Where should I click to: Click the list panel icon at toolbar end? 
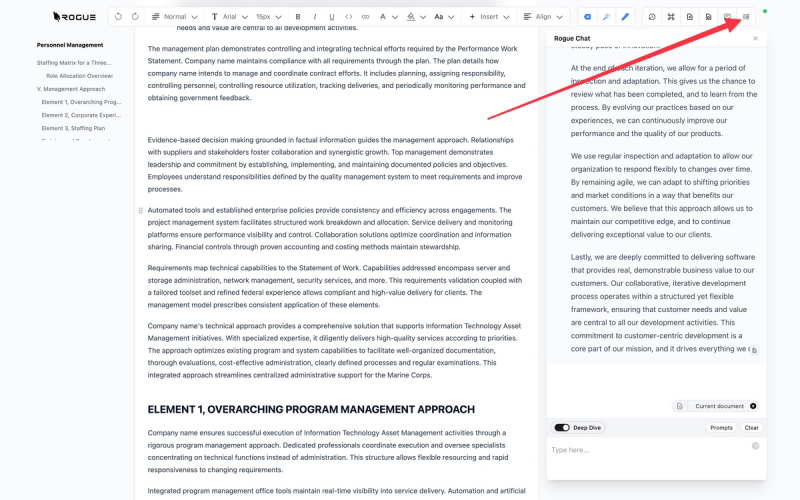click(x=746, y=17)
